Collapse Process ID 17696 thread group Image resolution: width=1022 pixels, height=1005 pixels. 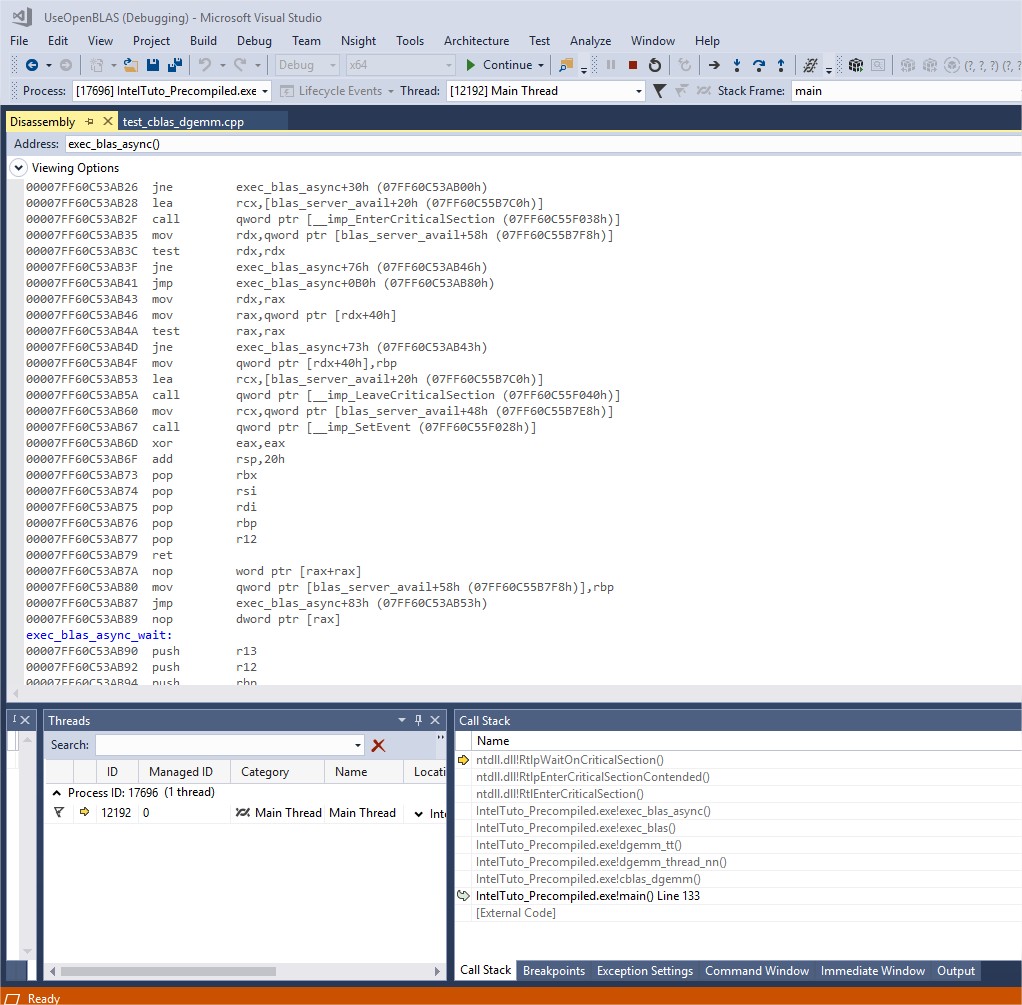click(57, 793)
